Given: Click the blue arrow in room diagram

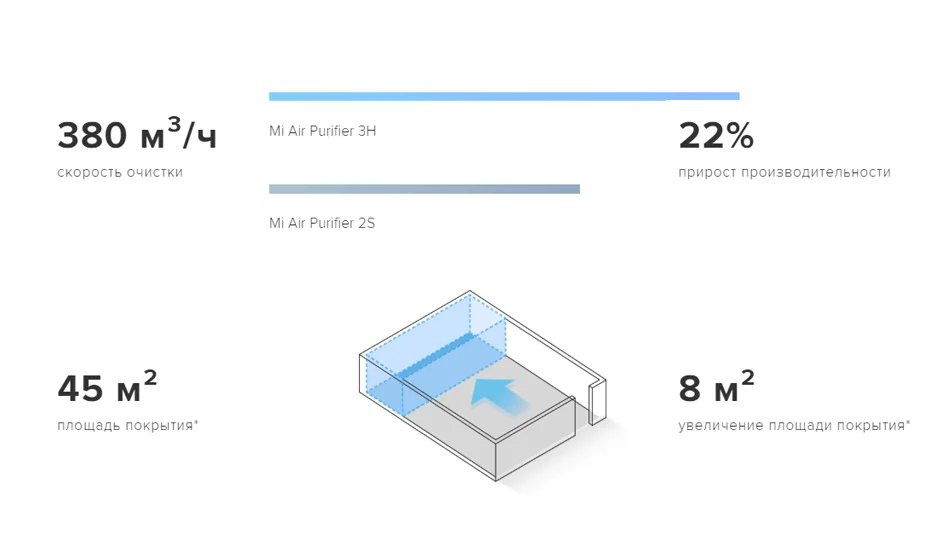Looking at the screenshot, I should [498, 397].
